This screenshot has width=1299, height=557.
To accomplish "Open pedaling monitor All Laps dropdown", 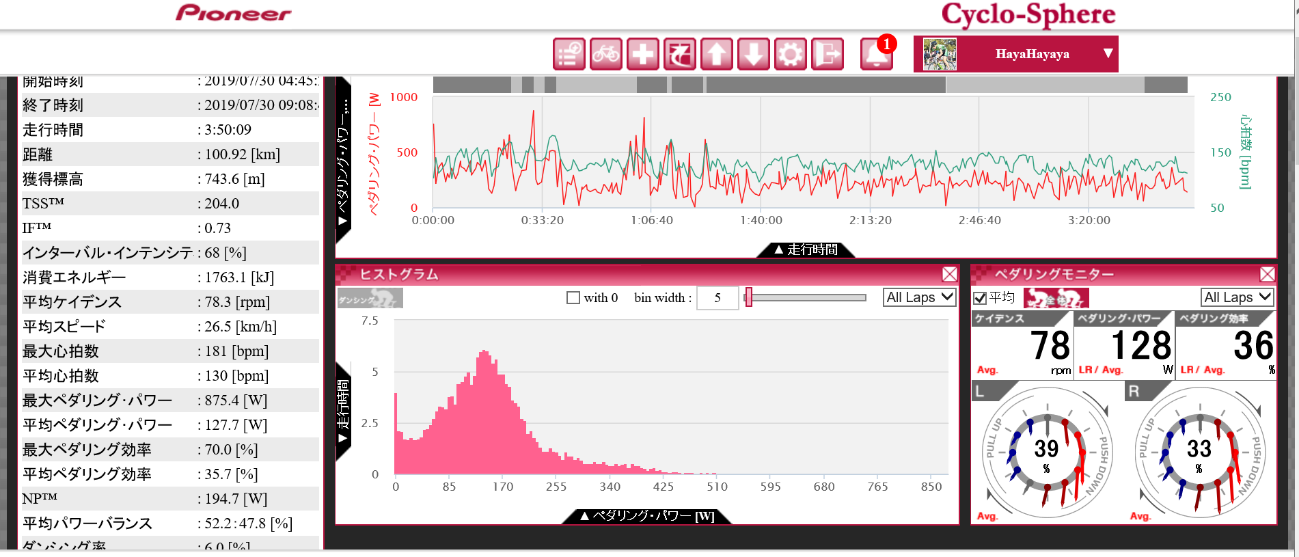I will tap(1237, 298).
